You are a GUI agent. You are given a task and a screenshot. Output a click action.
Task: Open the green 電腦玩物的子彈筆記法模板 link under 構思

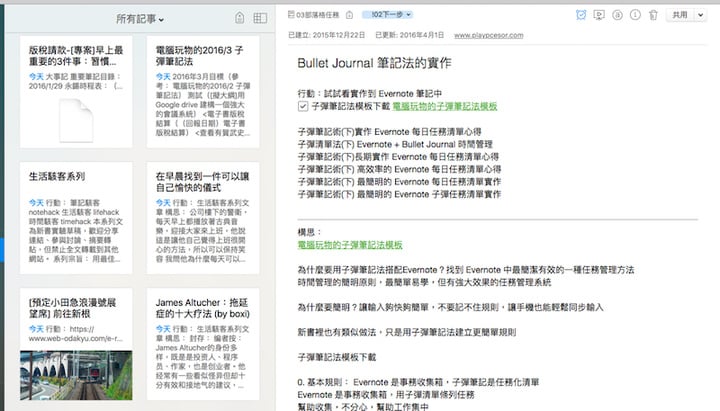point(349,244)
